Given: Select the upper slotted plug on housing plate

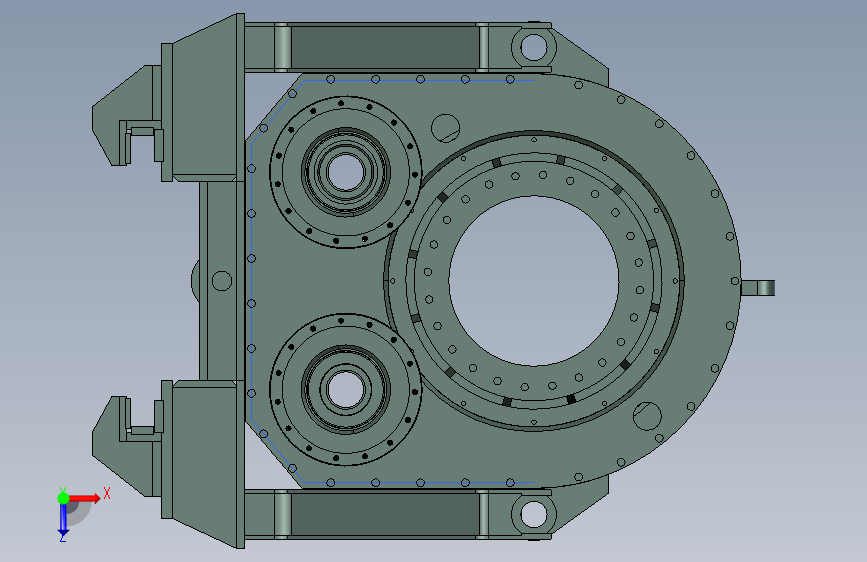Looking at the screenshot, I should click(x=446, y=128).
